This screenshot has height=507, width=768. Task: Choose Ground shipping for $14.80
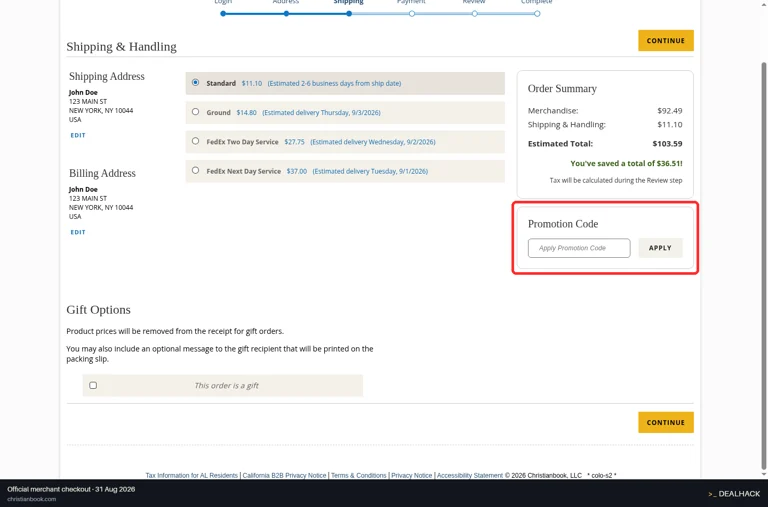point(195,112)
